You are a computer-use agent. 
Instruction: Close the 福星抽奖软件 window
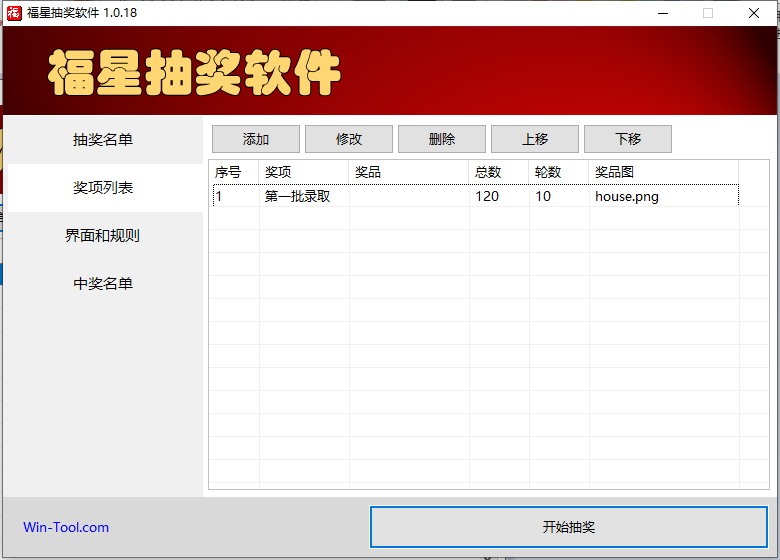click(753, 13)
